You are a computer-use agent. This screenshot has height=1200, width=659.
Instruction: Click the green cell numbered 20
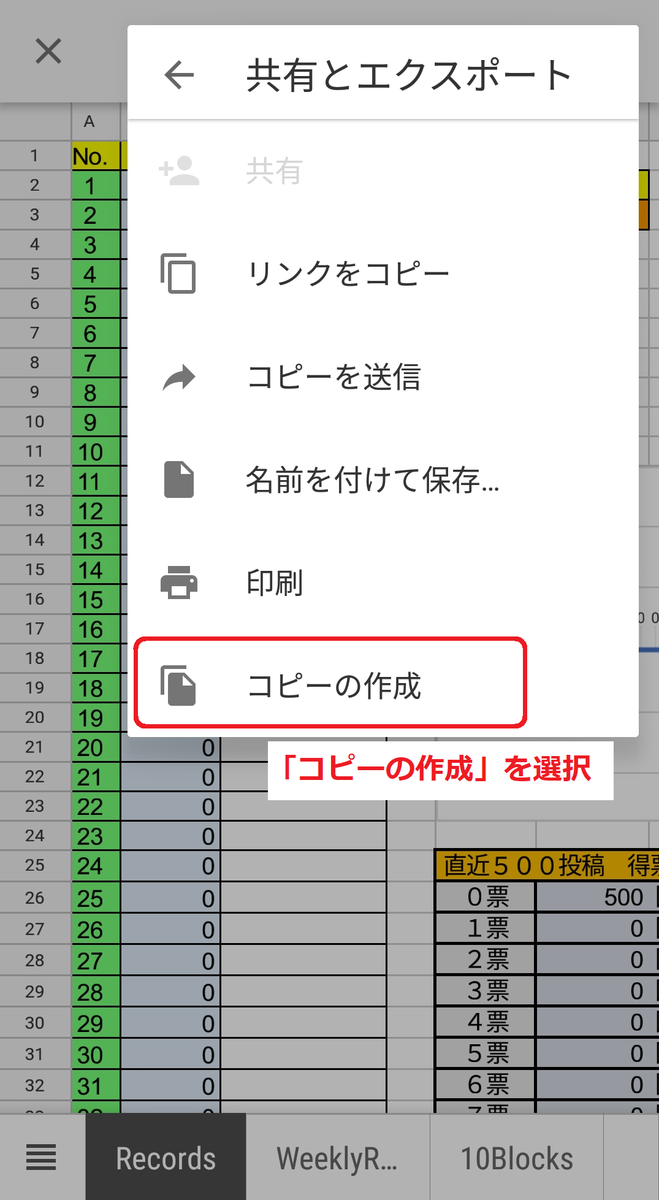click(96, 748)
